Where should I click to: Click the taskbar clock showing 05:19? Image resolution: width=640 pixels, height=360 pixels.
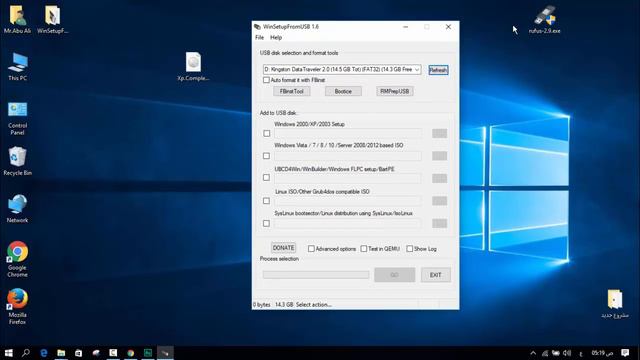(x=602, y=353)
